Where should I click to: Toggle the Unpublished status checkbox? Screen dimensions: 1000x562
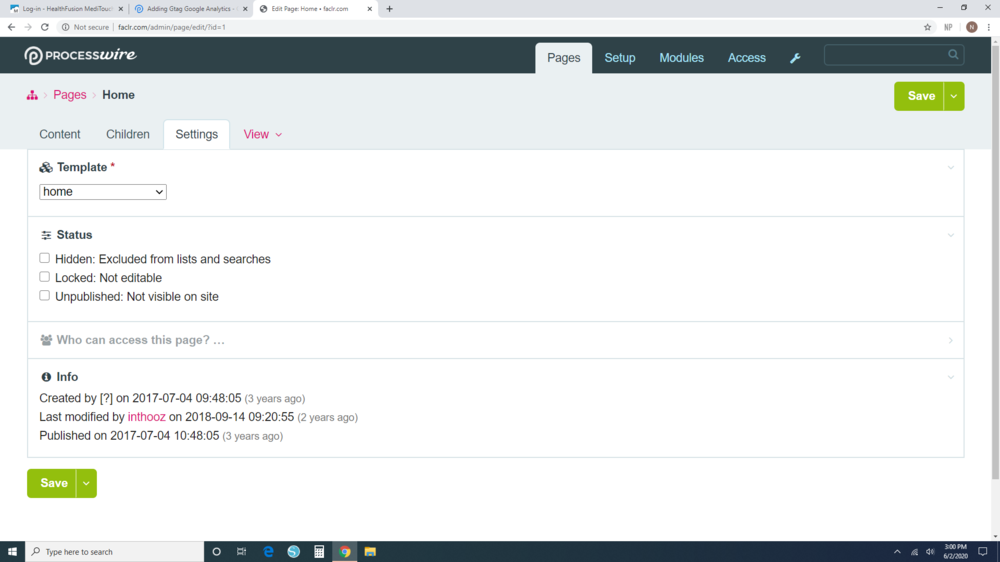pyautogui.click(x=45, y=296)
